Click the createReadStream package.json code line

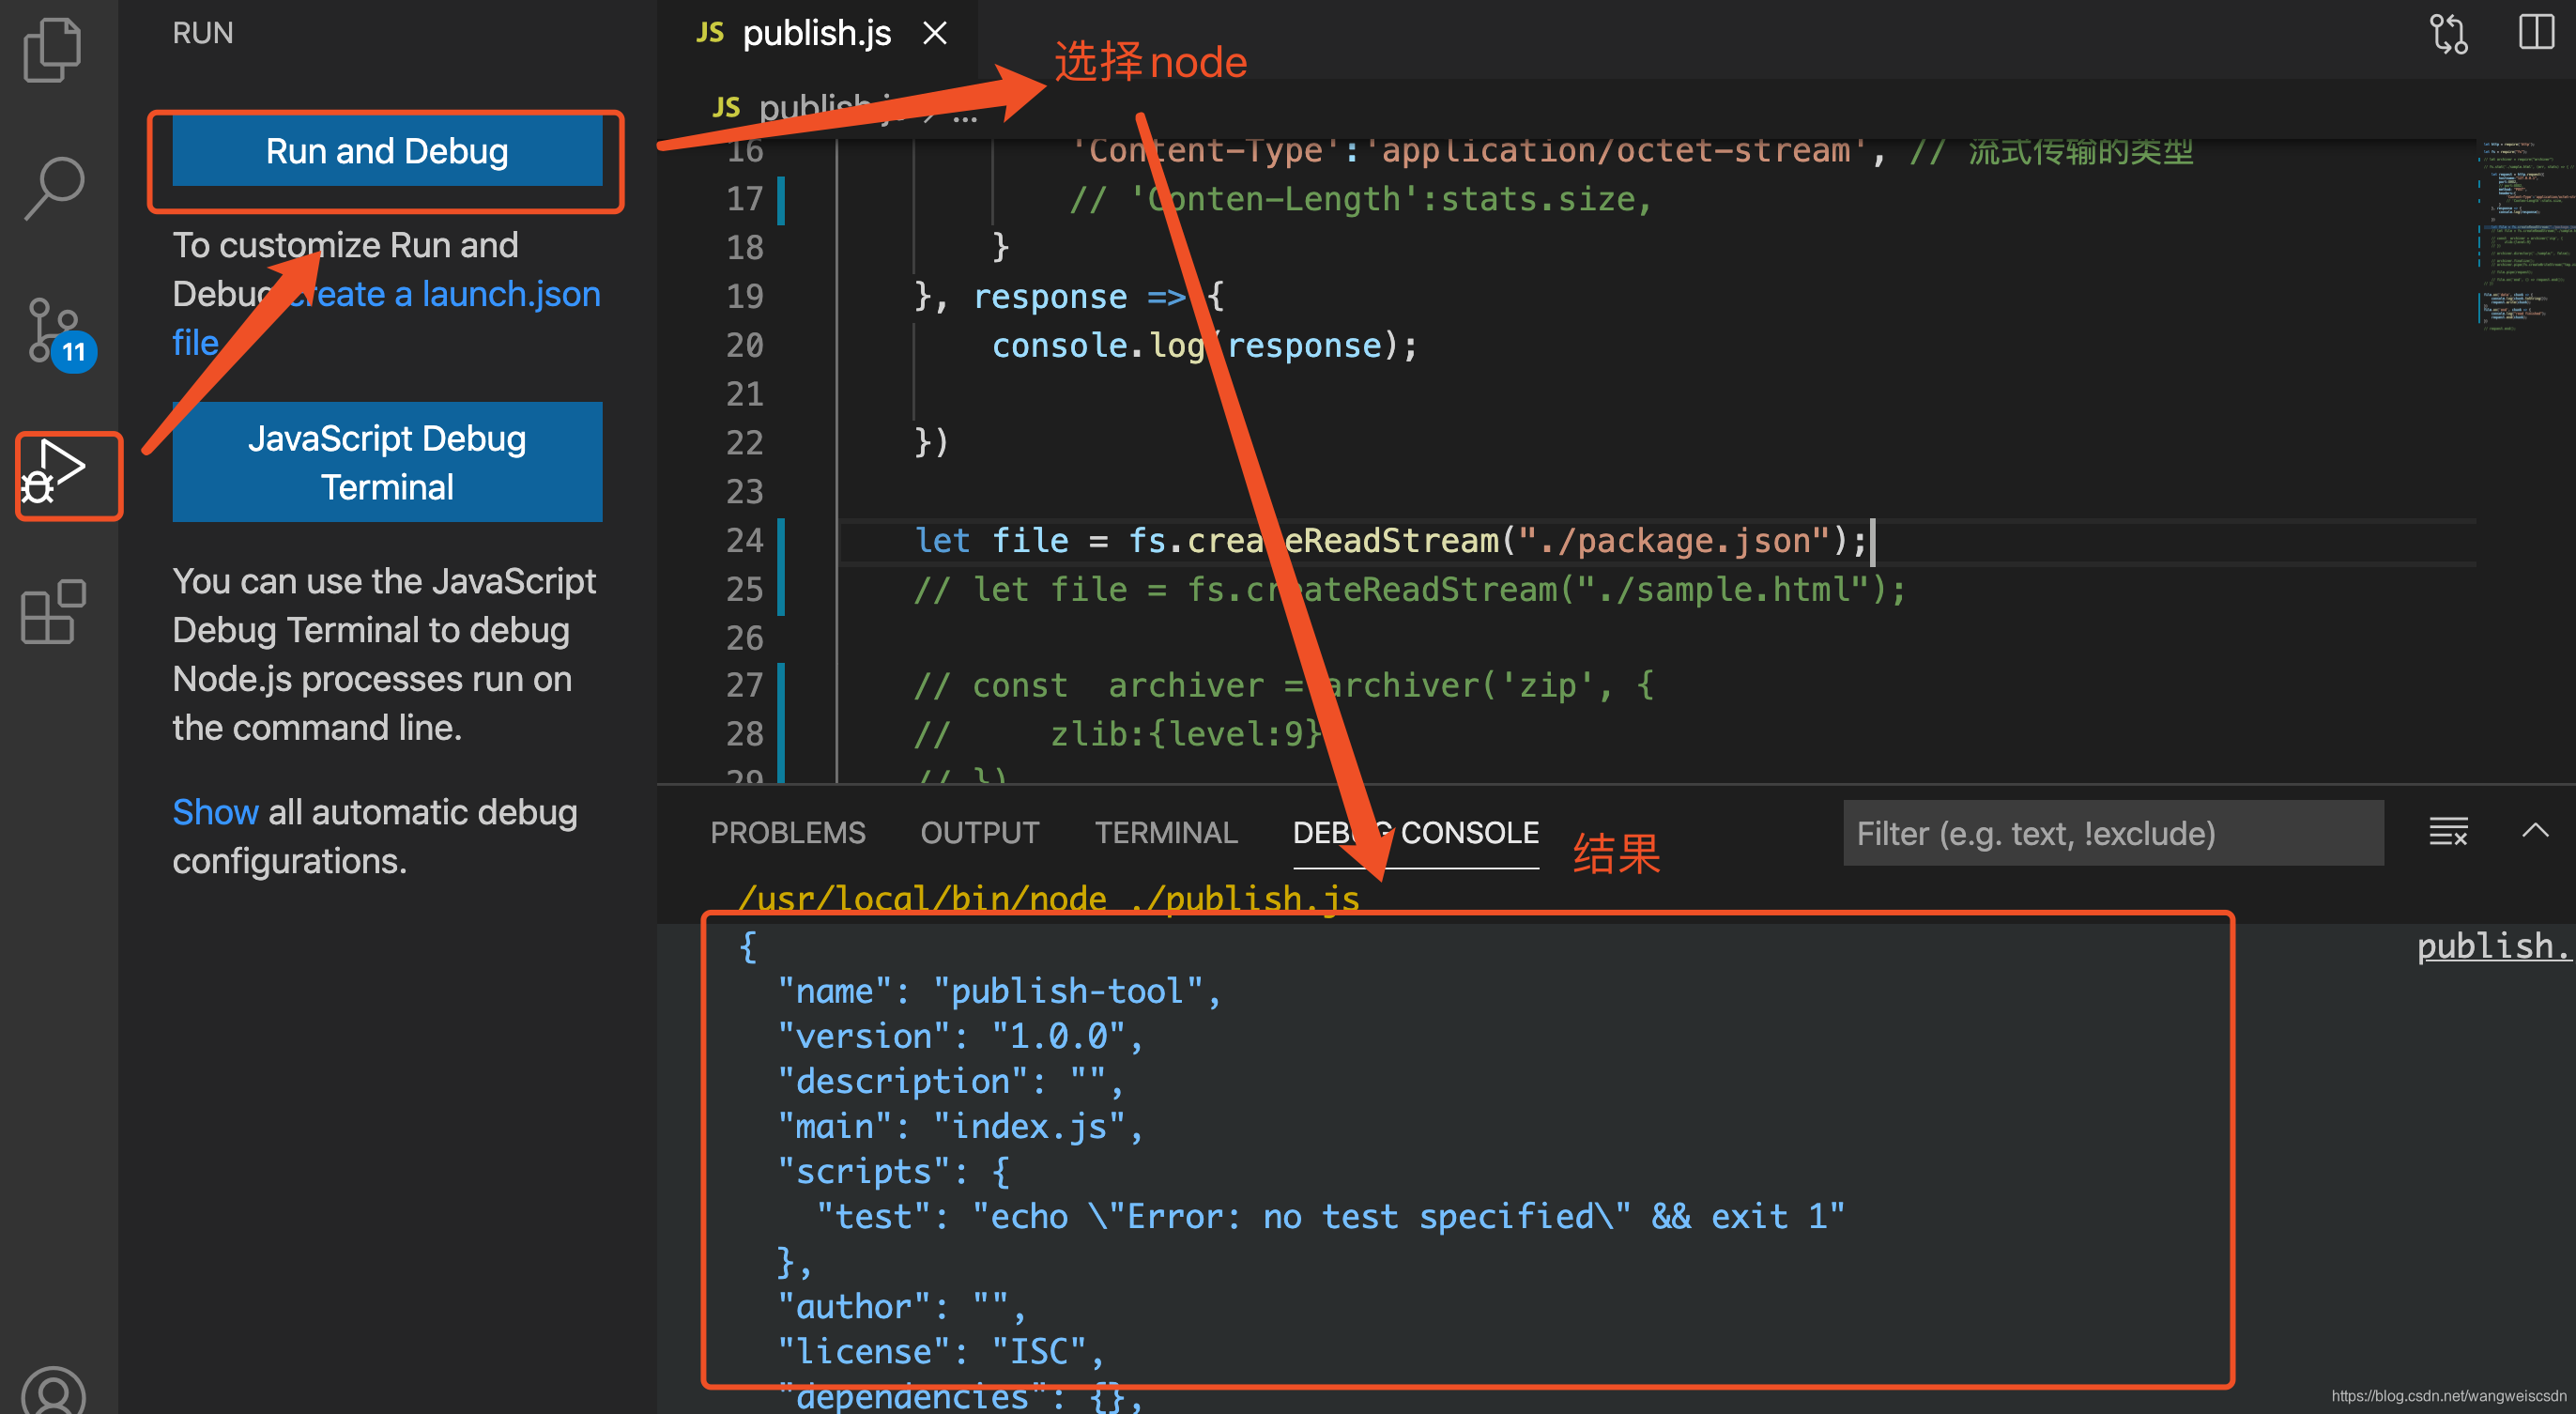coord(1390,541)
